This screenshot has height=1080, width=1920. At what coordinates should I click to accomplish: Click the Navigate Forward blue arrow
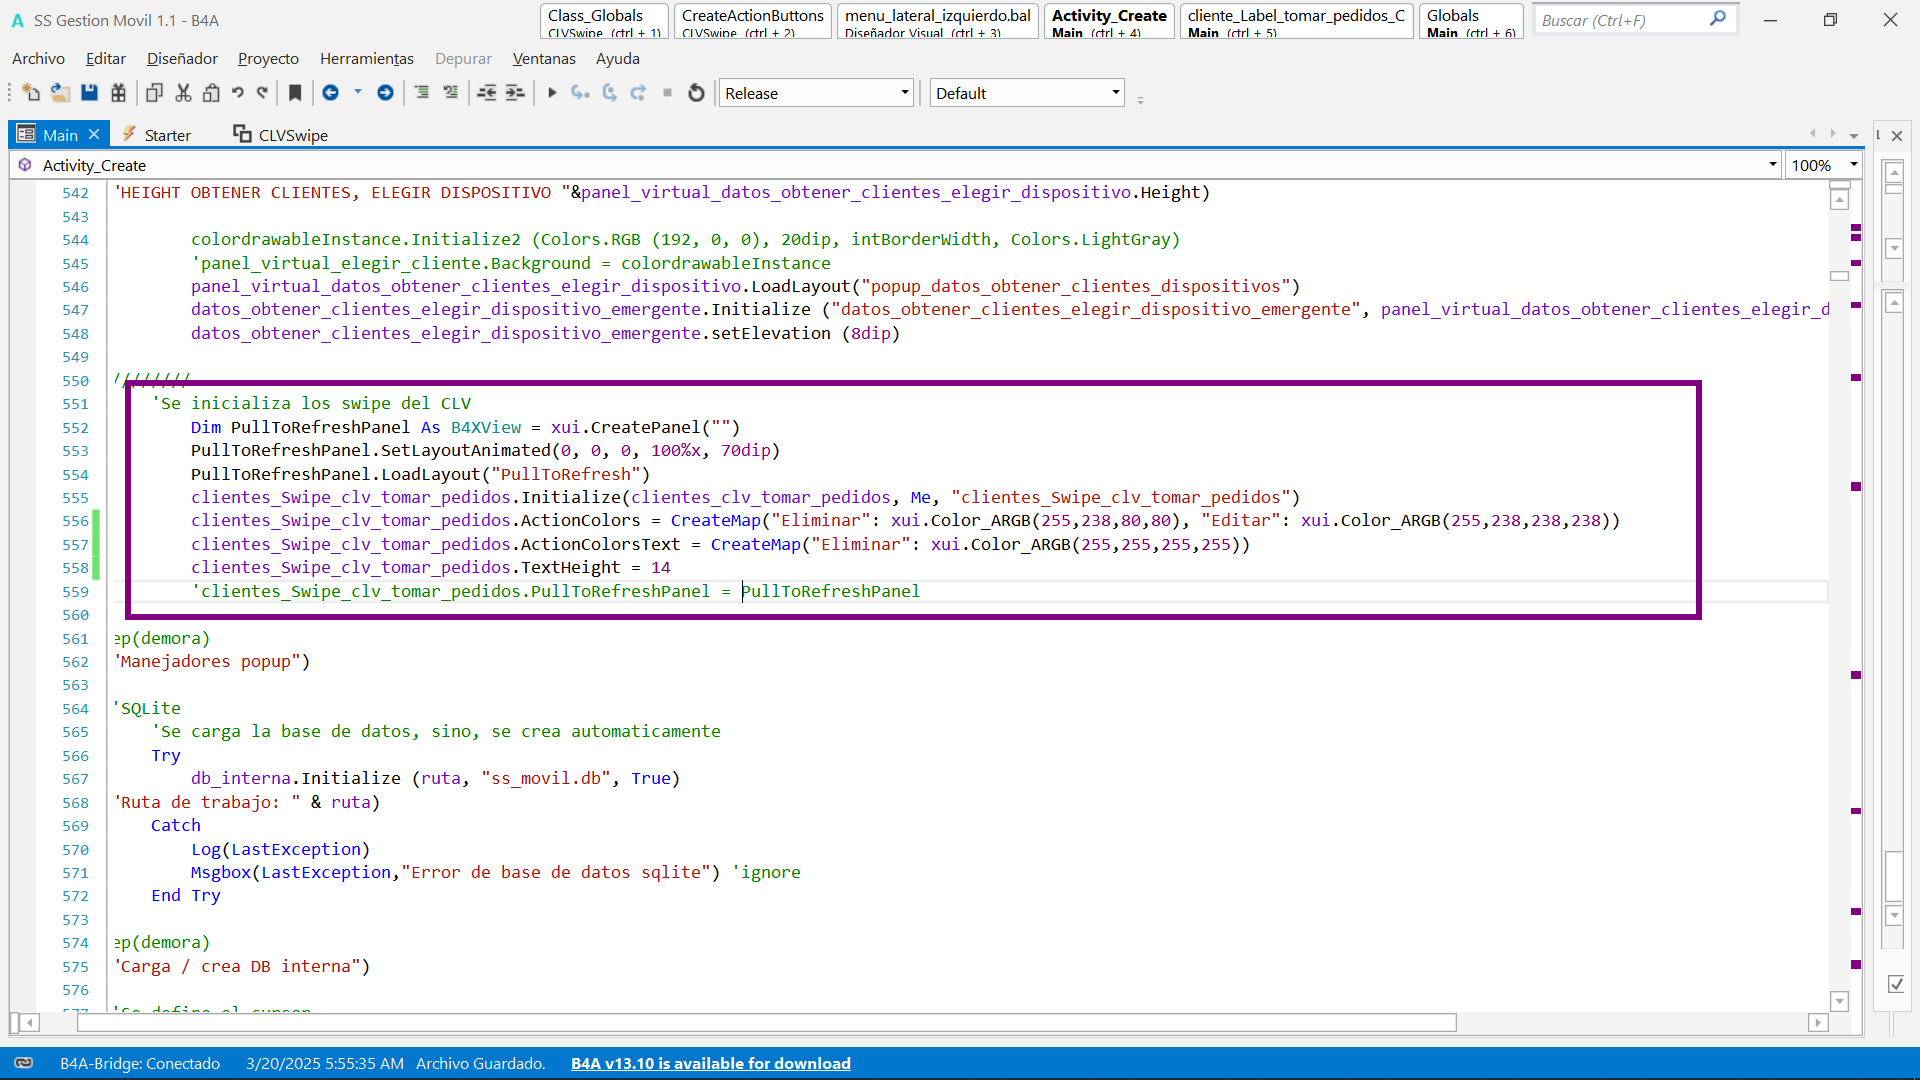coord(385,93)
